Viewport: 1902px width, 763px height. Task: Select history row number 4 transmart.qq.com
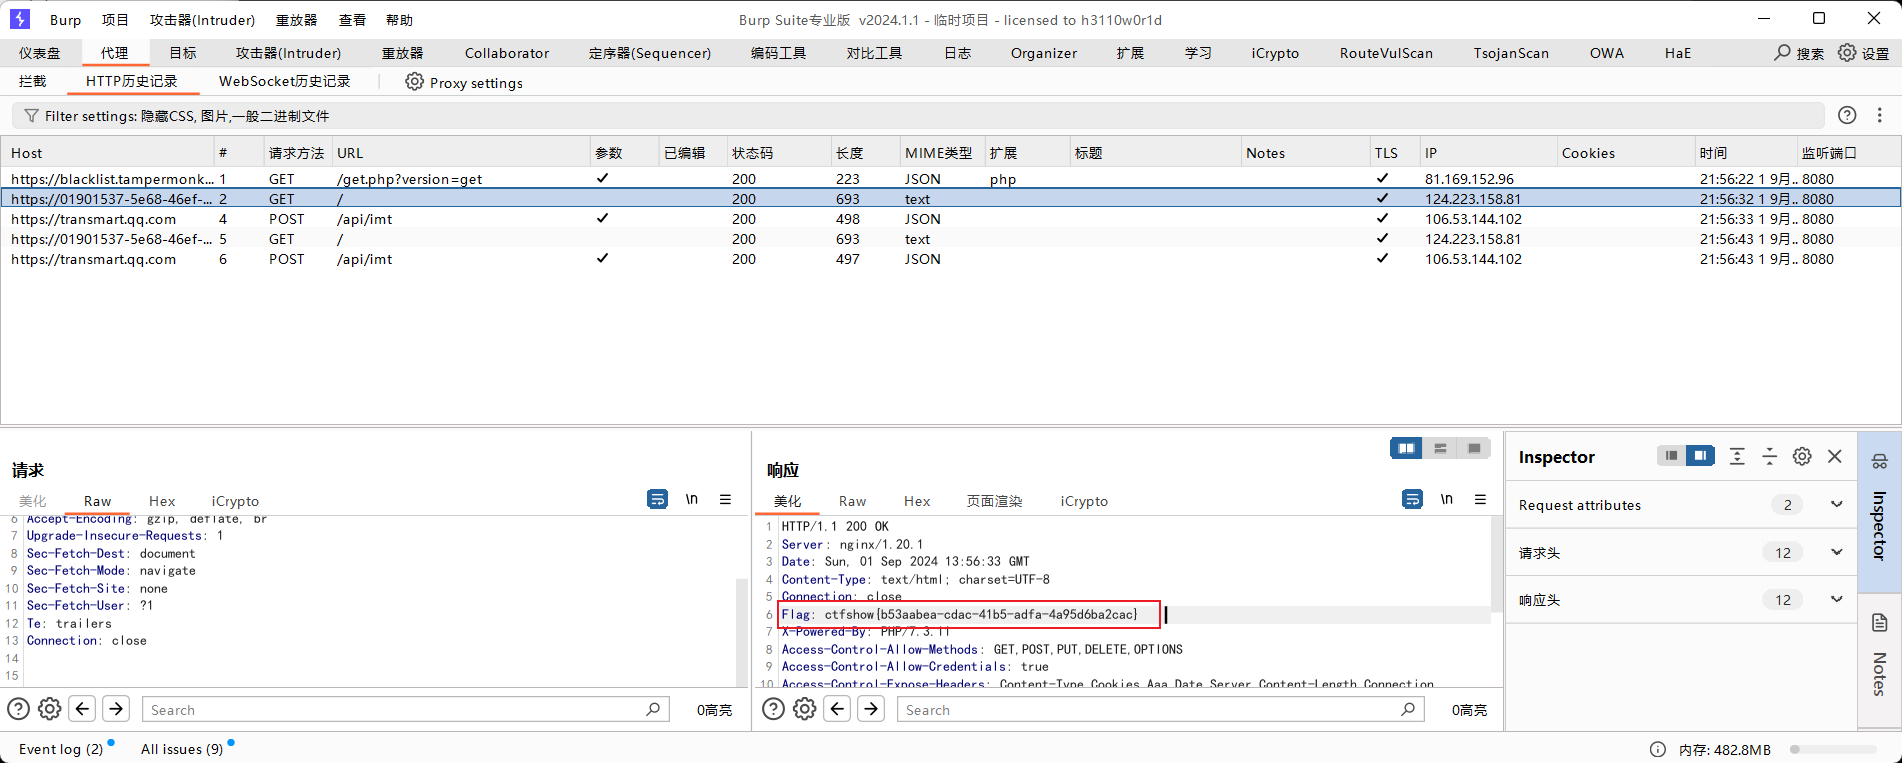[x=950, y=219]
